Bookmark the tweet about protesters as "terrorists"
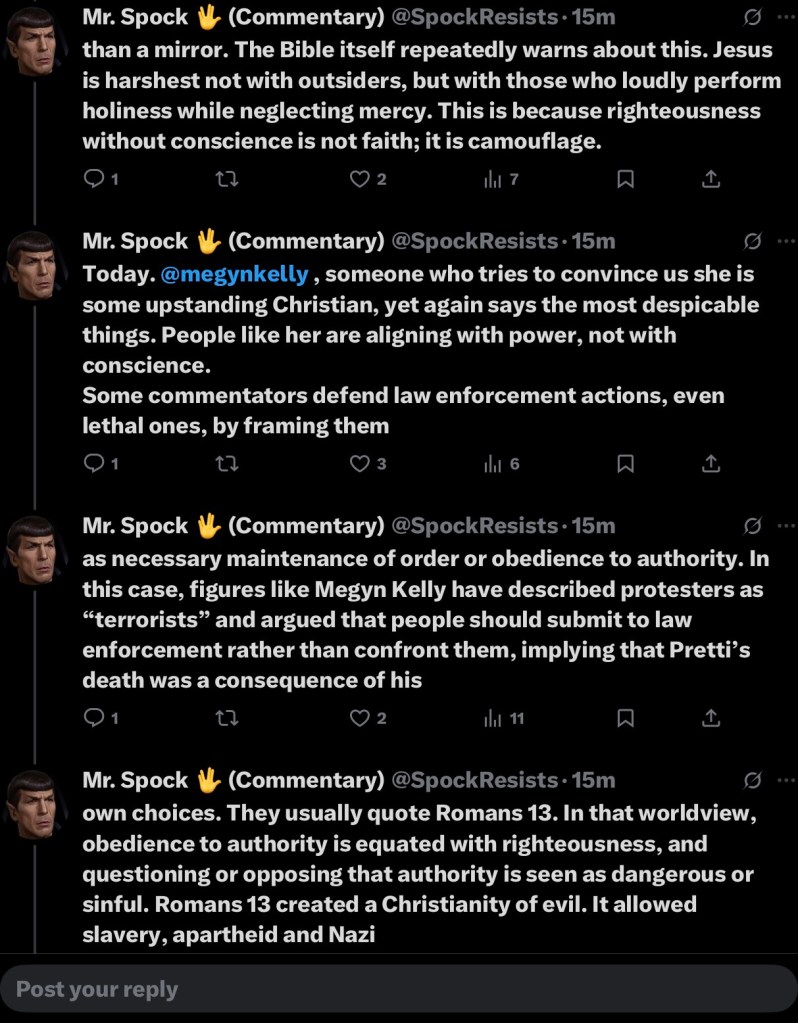The image size is (798, 1023). point(624,717)
